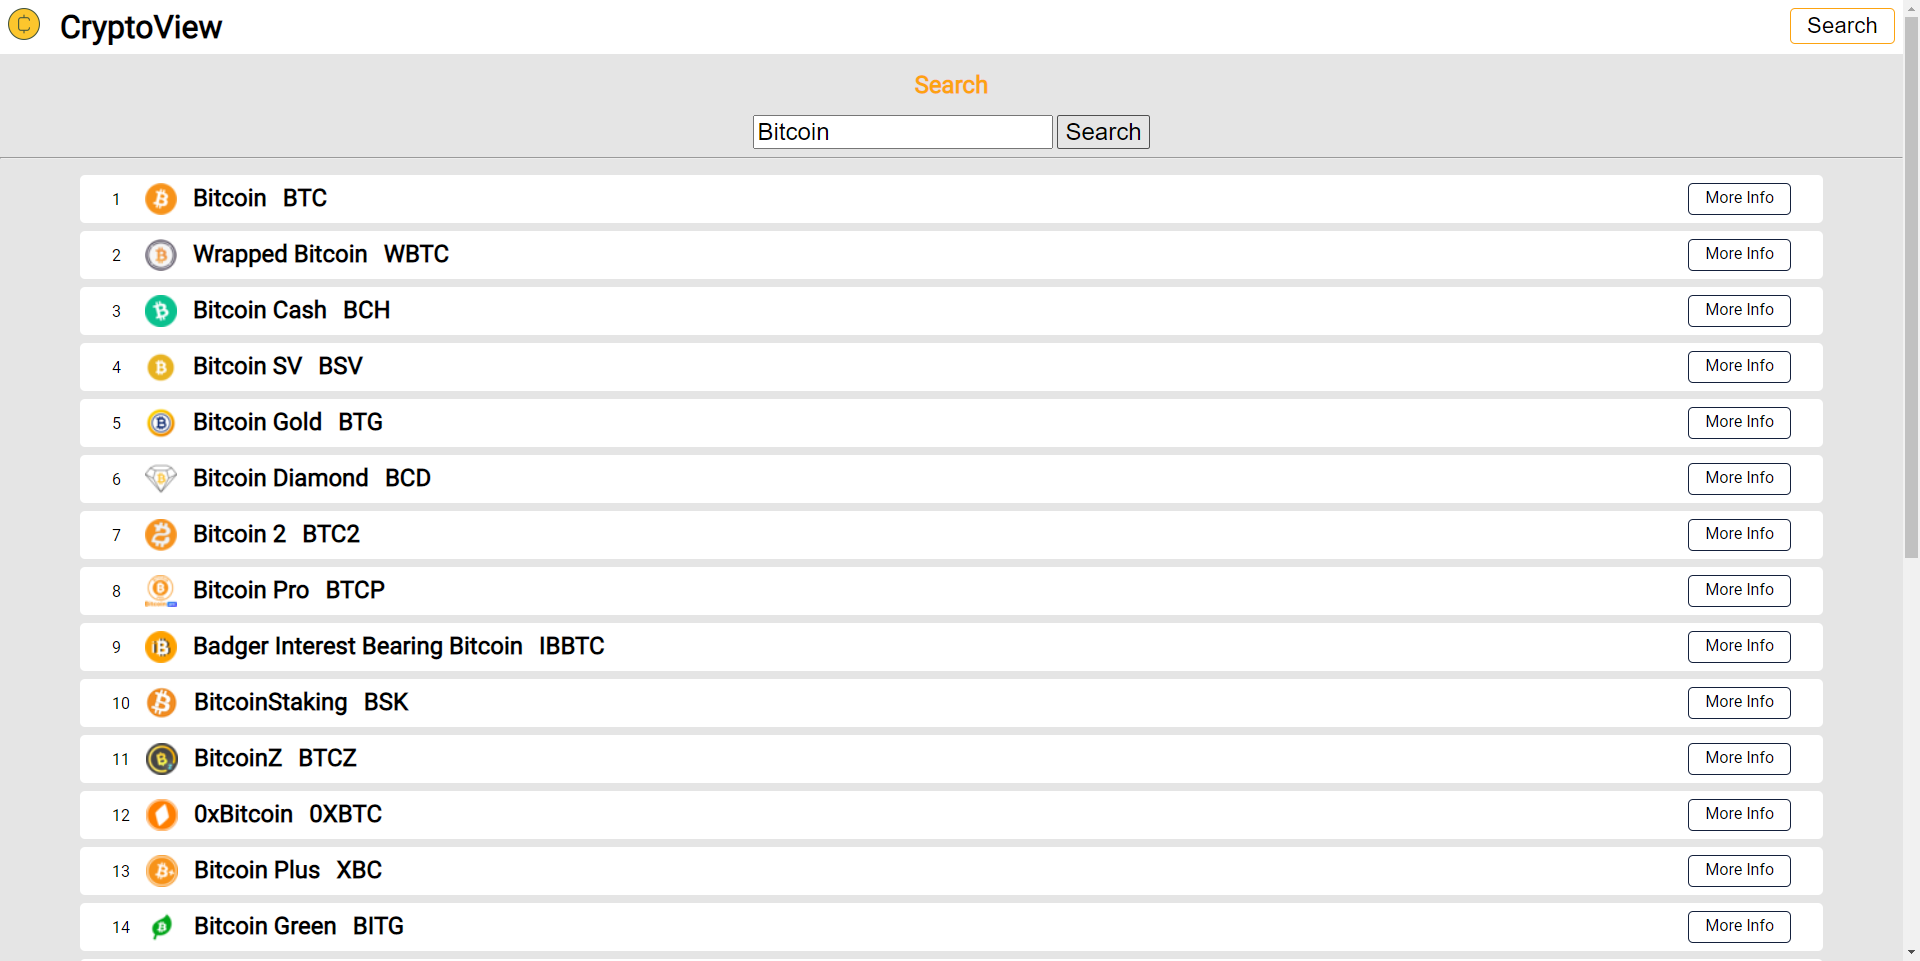Click the orange "Search" heading
Viewport: 1920px width, 961px height.
click(x=951, y=85)
